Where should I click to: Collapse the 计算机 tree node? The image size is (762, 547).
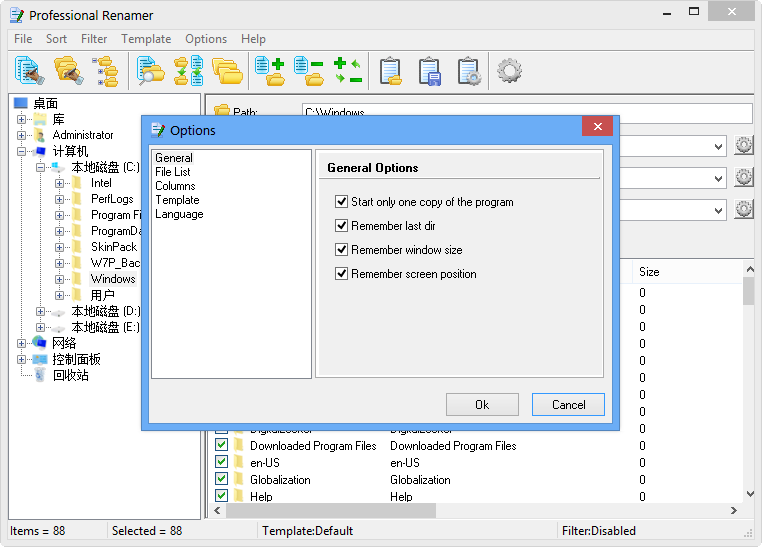pos(21,152)
